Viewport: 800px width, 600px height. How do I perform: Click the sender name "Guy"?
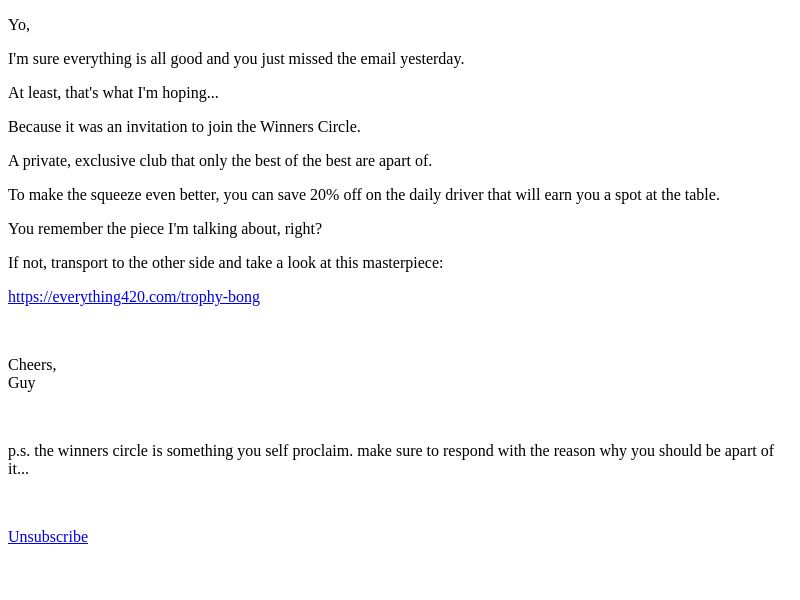click(21, 384)
